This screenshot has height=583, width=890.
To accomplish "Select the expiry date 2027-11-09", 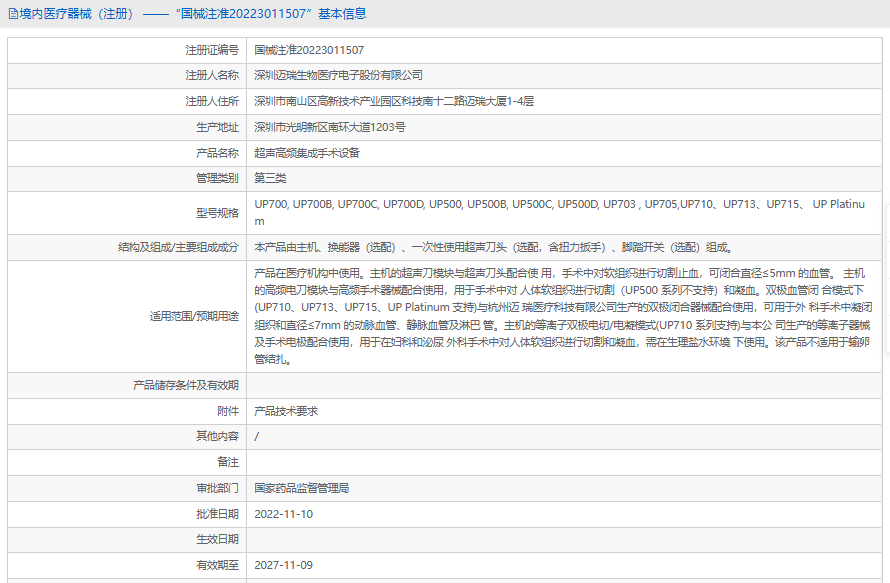I will tap(283, 565).
